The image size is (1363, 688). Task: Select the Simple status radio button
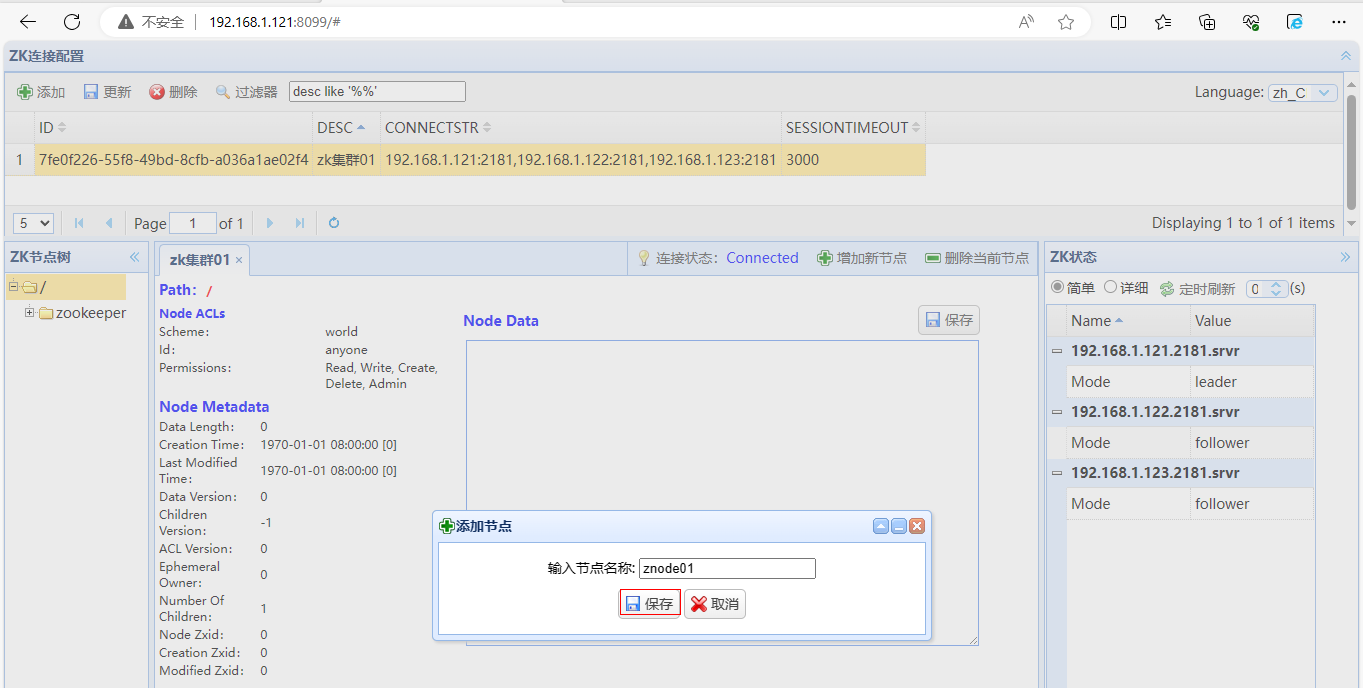coord(1057,288)
